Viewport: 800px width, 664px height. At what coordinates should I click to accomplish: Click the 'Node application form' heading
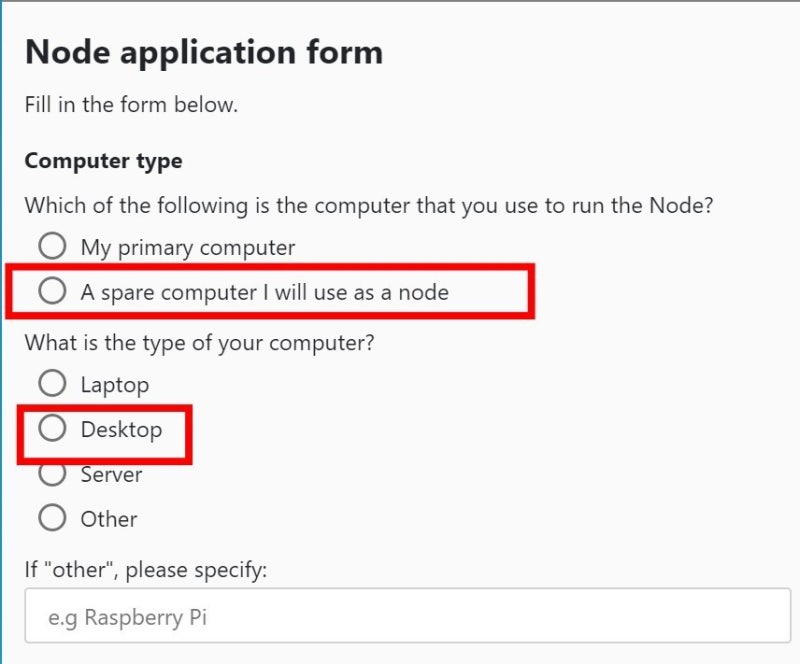pyautogui.click(x=203, y=52)
